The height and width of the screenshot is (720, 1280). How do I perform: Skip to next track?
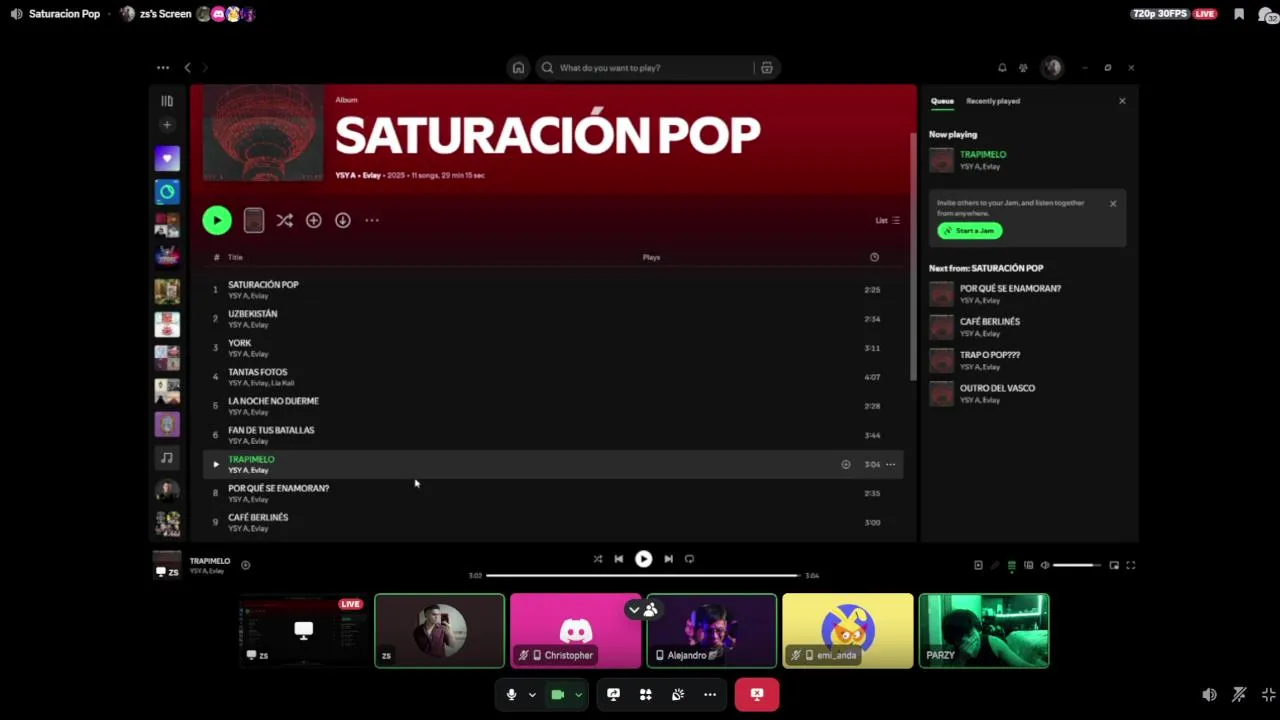click(x=668, y=559)
